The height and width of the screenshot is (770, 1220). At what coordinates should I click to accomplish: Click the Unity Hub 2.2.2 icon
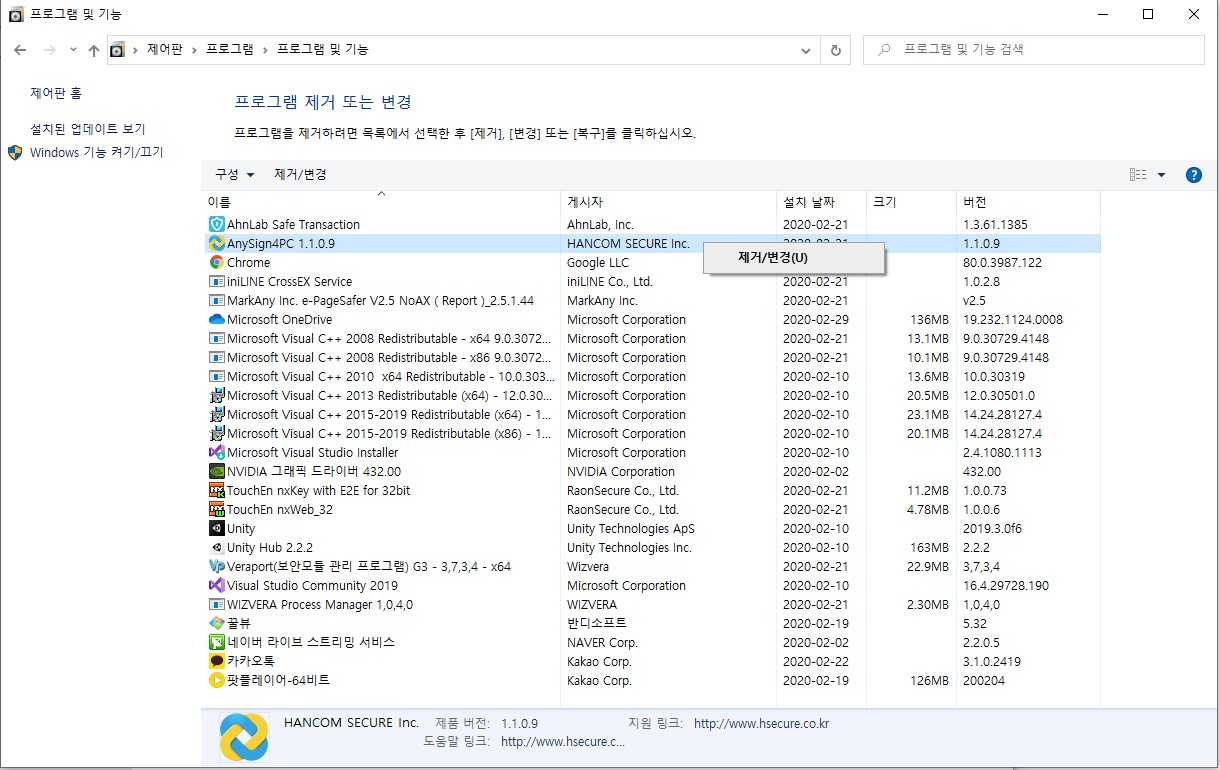[x=217, y=548]
